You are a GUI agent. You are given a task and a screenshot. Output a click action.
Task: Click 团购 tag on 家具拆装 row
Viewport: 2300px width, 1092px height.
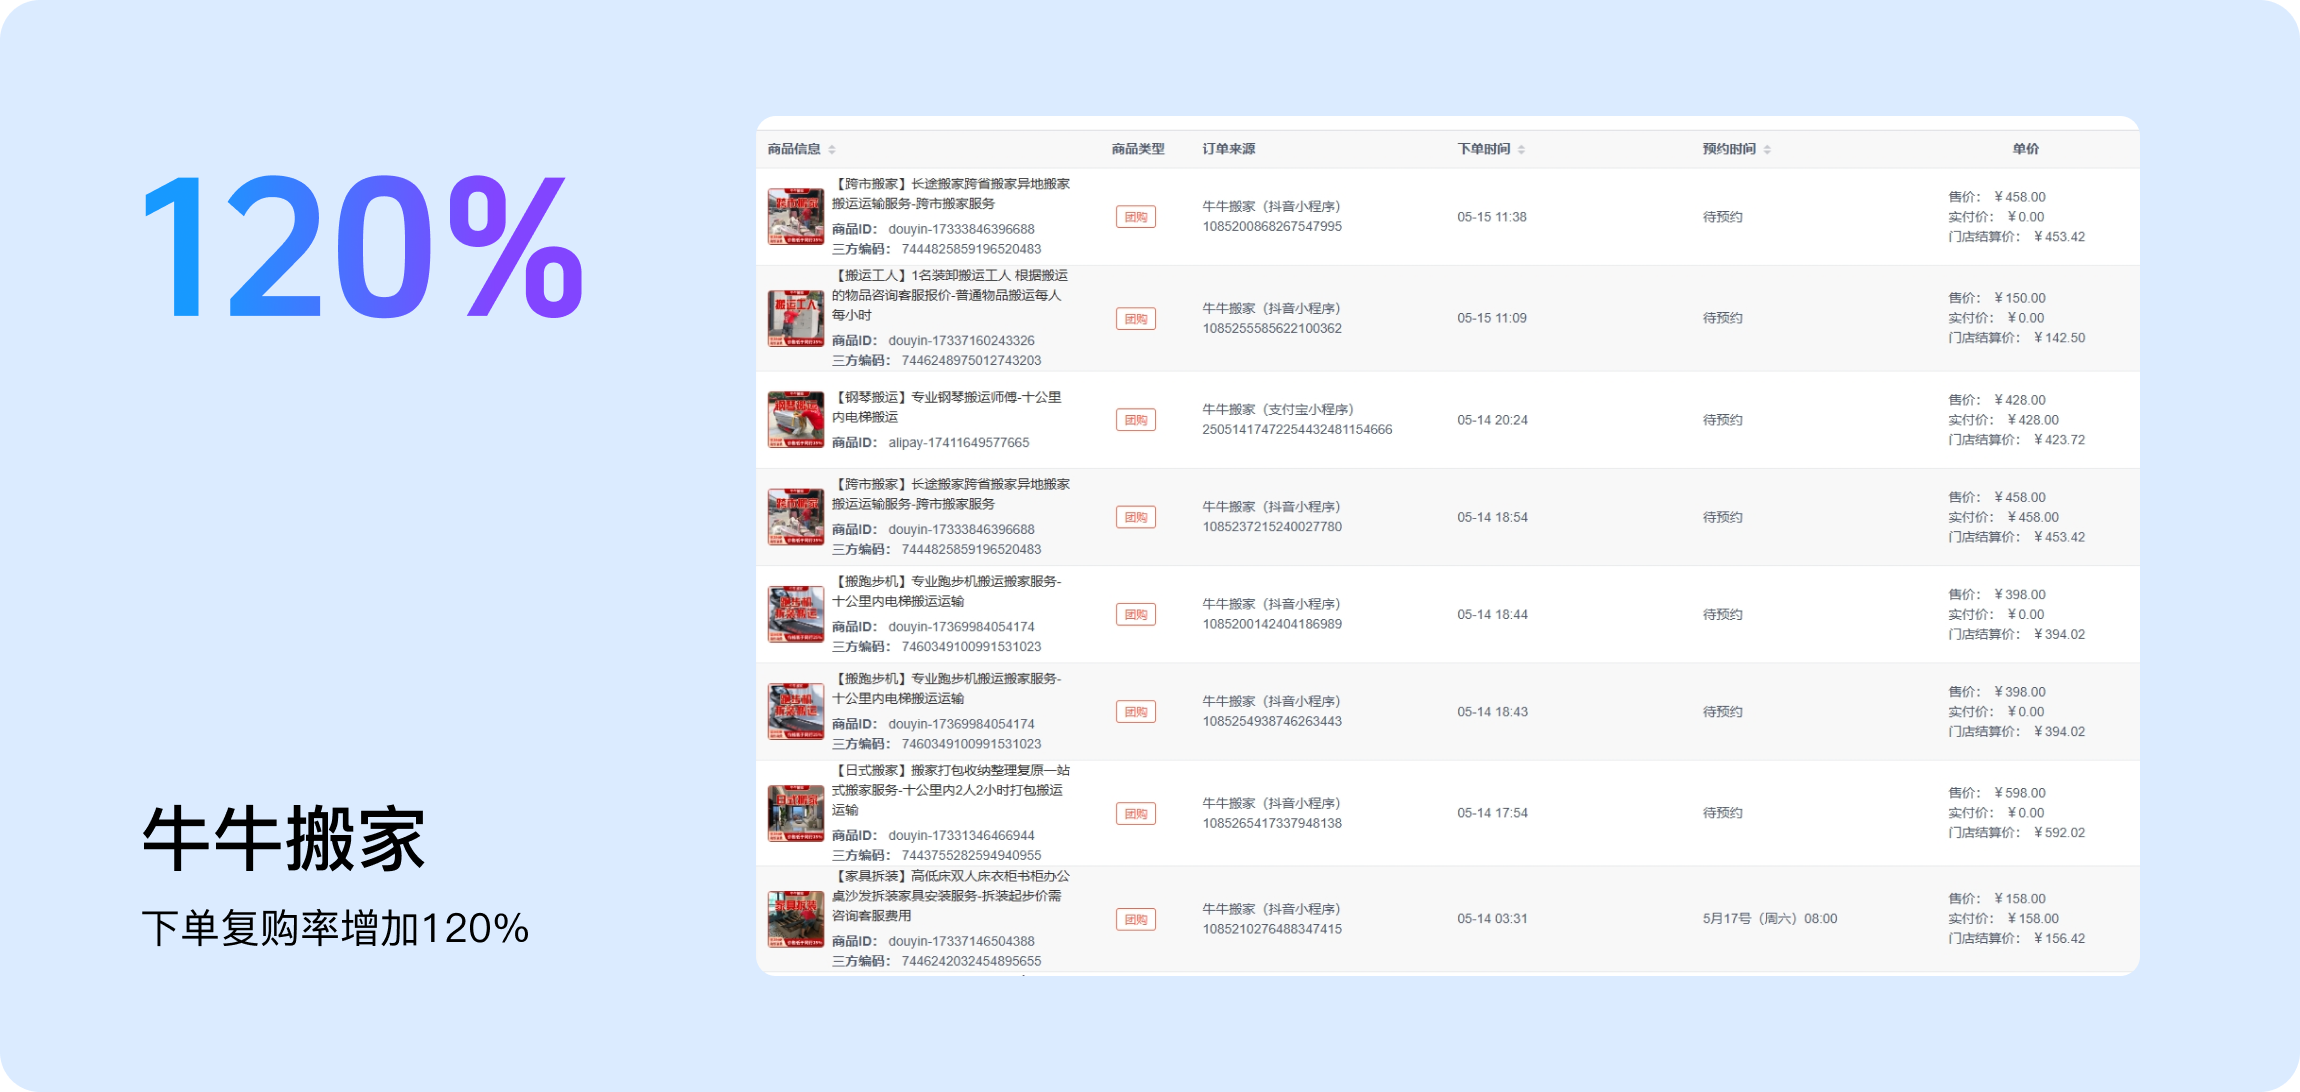[x=1135, y=919]
